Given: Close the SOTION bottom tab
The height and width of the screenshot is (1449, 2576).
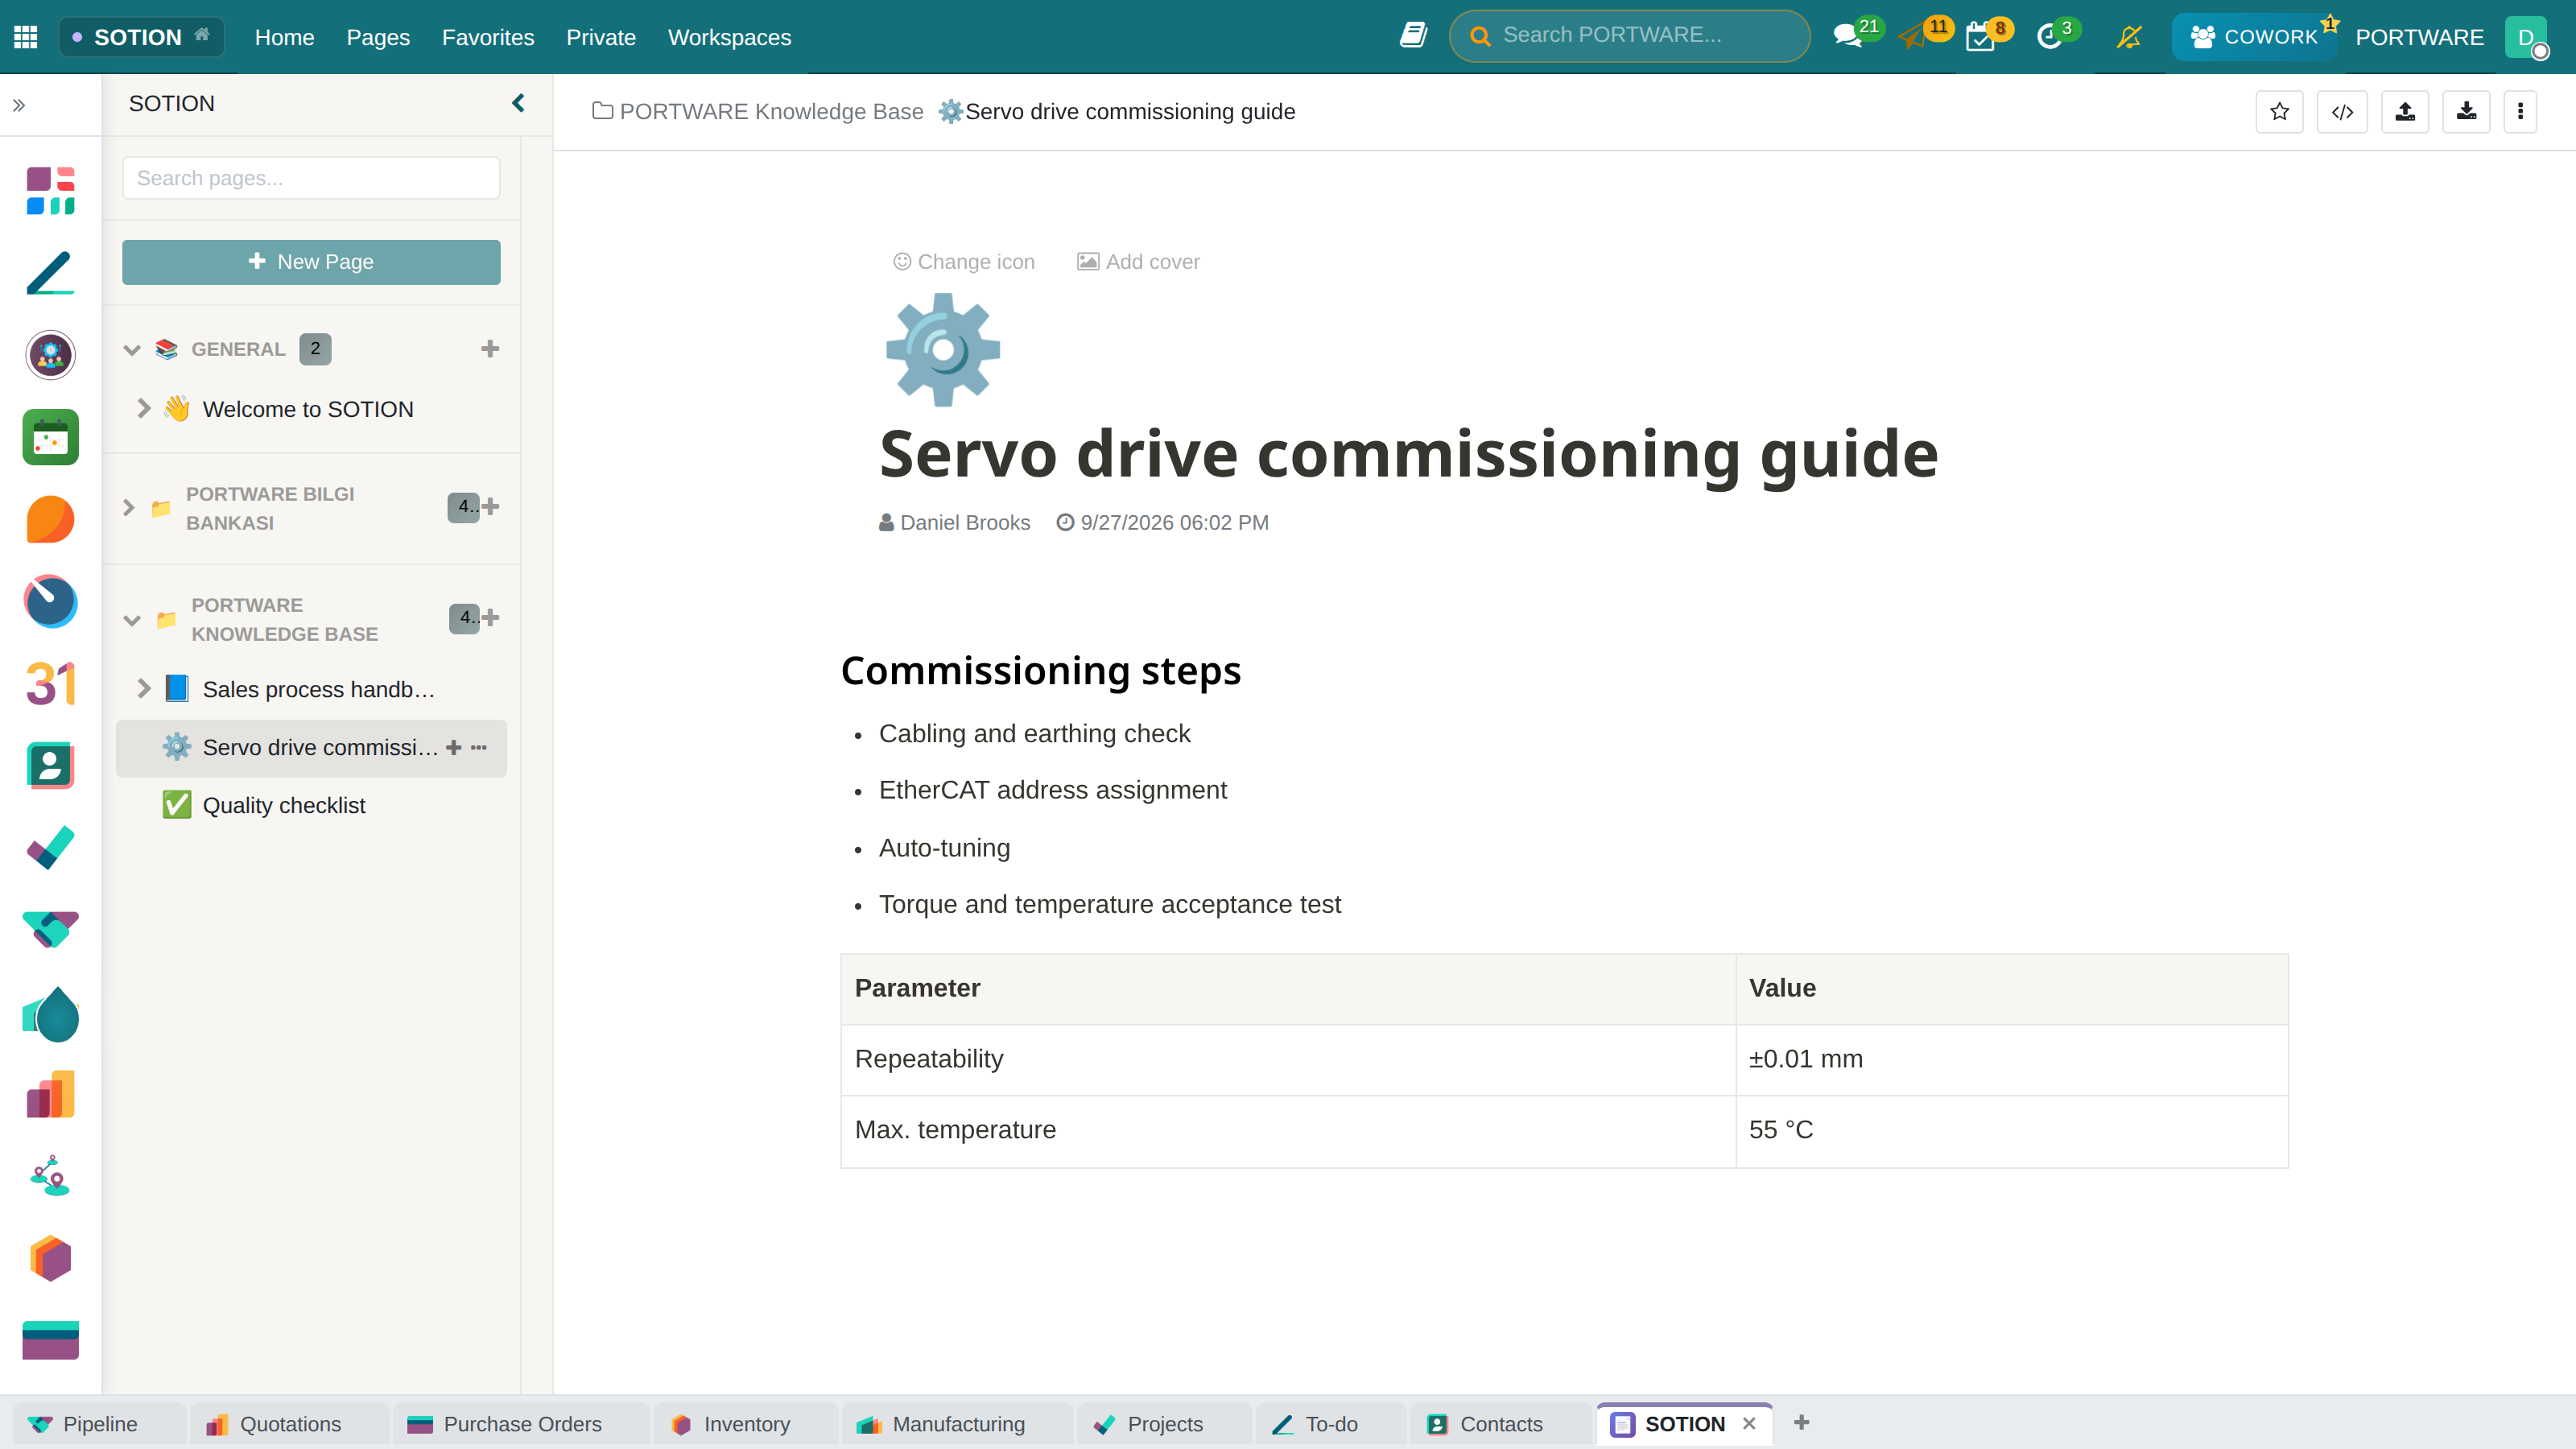Looking at the screenshot, I should point(1749,1423).
